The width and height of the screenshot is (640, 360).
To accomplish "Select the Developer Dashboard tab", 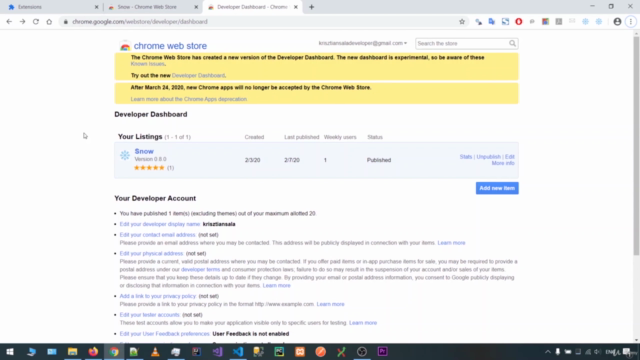I will point(252,7).
